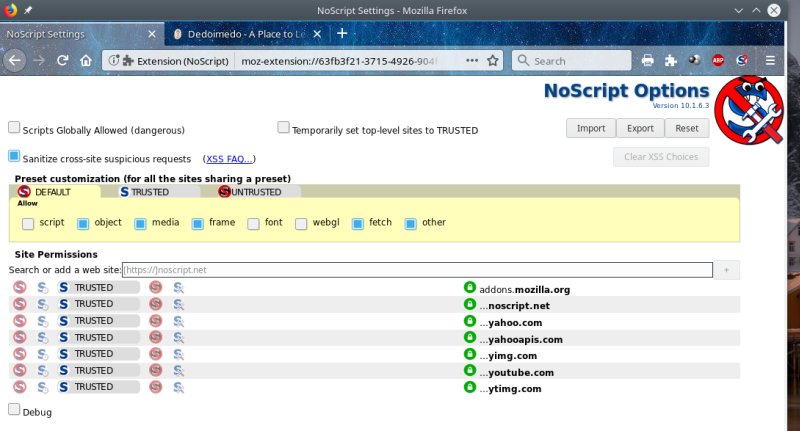Click the green lock beside ytimg.com
This screenshot has height=431, width=800.
pyautogui.click(x=469, y=386)
